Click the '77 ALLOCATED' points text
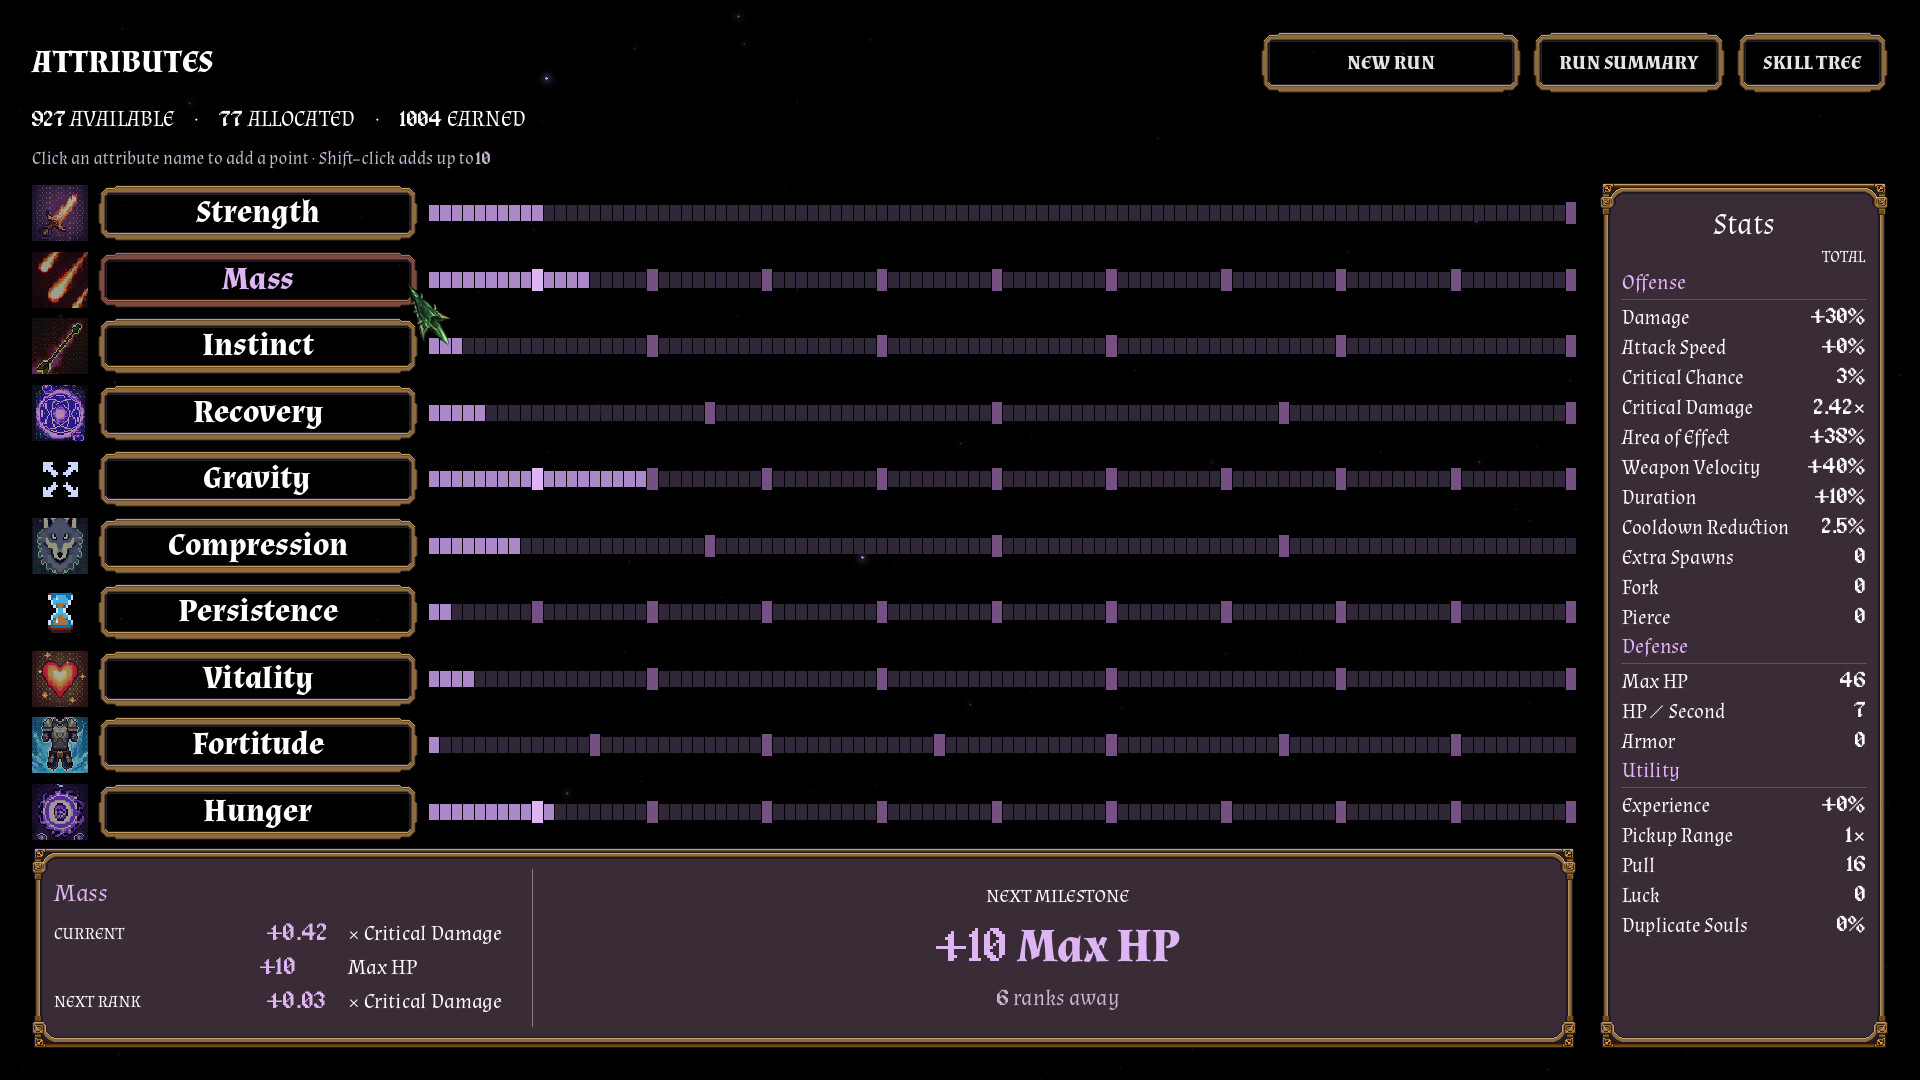Viewport: 1920px width, 1080px height. point(287,119)
